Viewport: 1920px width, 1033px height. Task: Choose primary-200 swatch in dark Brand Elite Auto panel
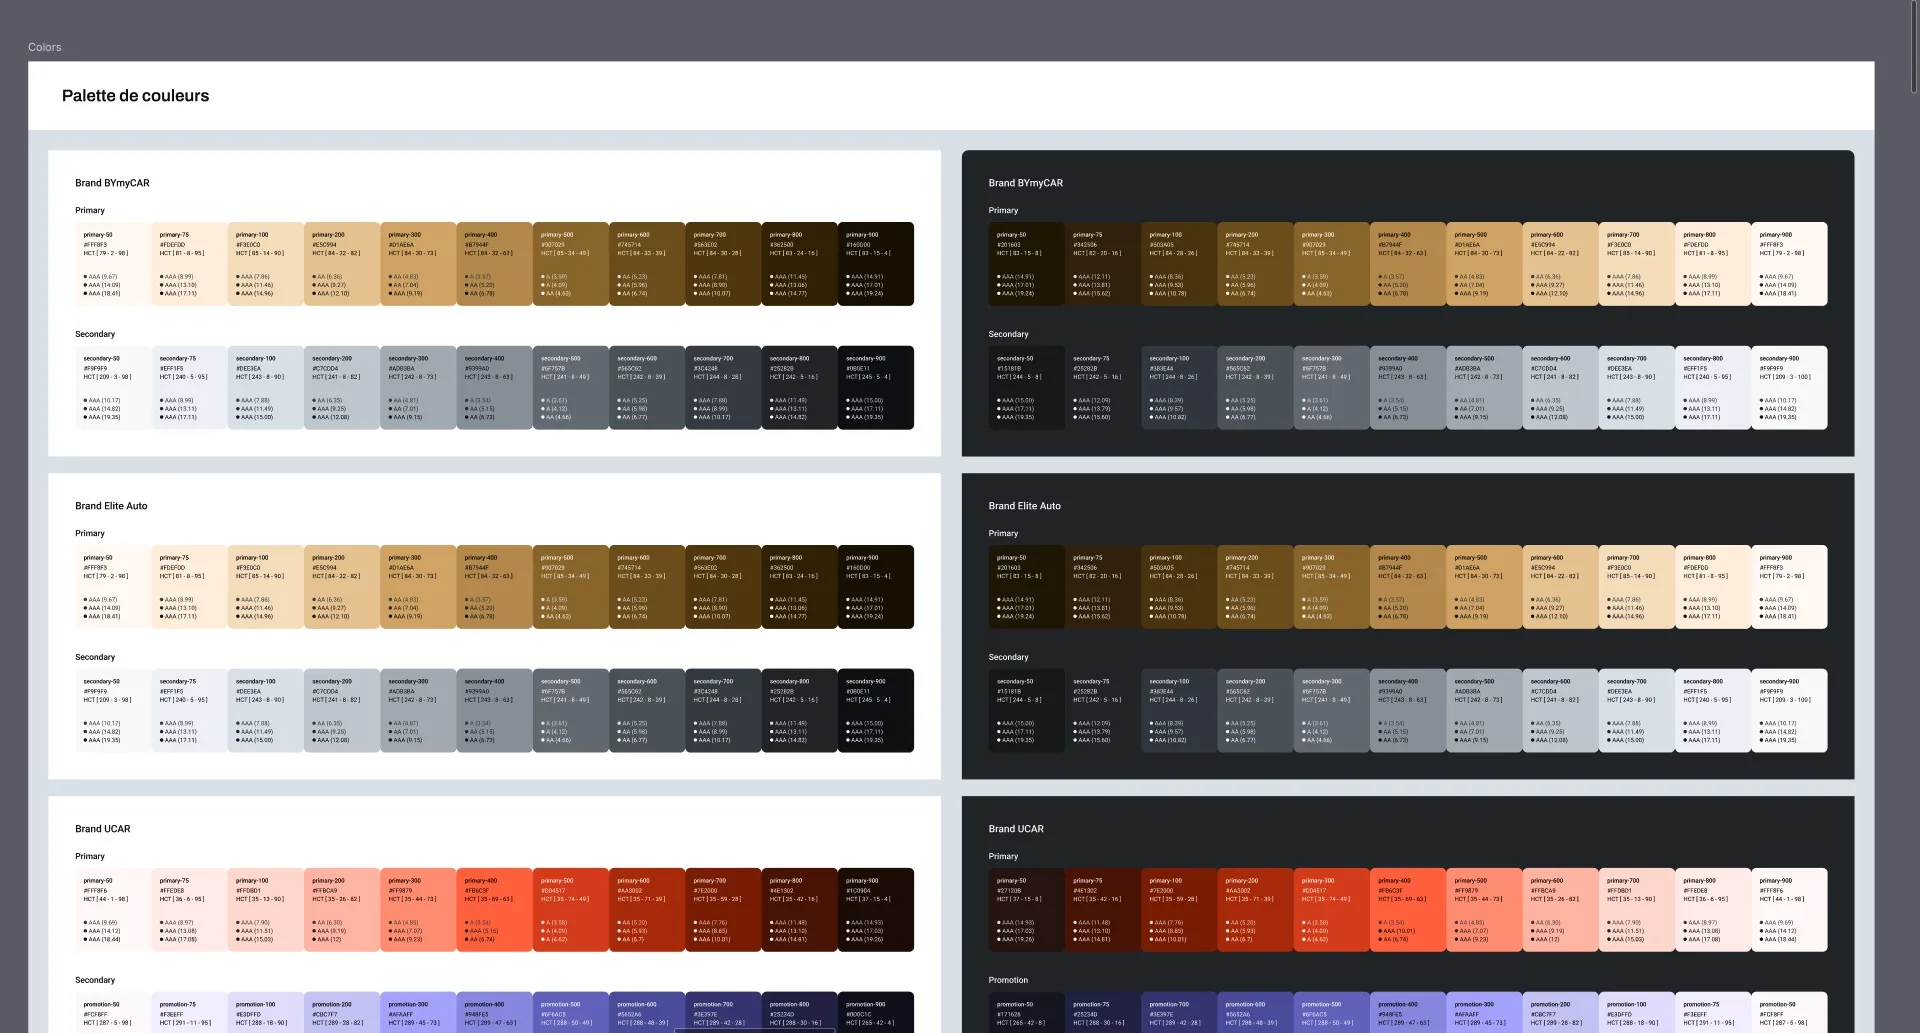tap(1256, 587)
